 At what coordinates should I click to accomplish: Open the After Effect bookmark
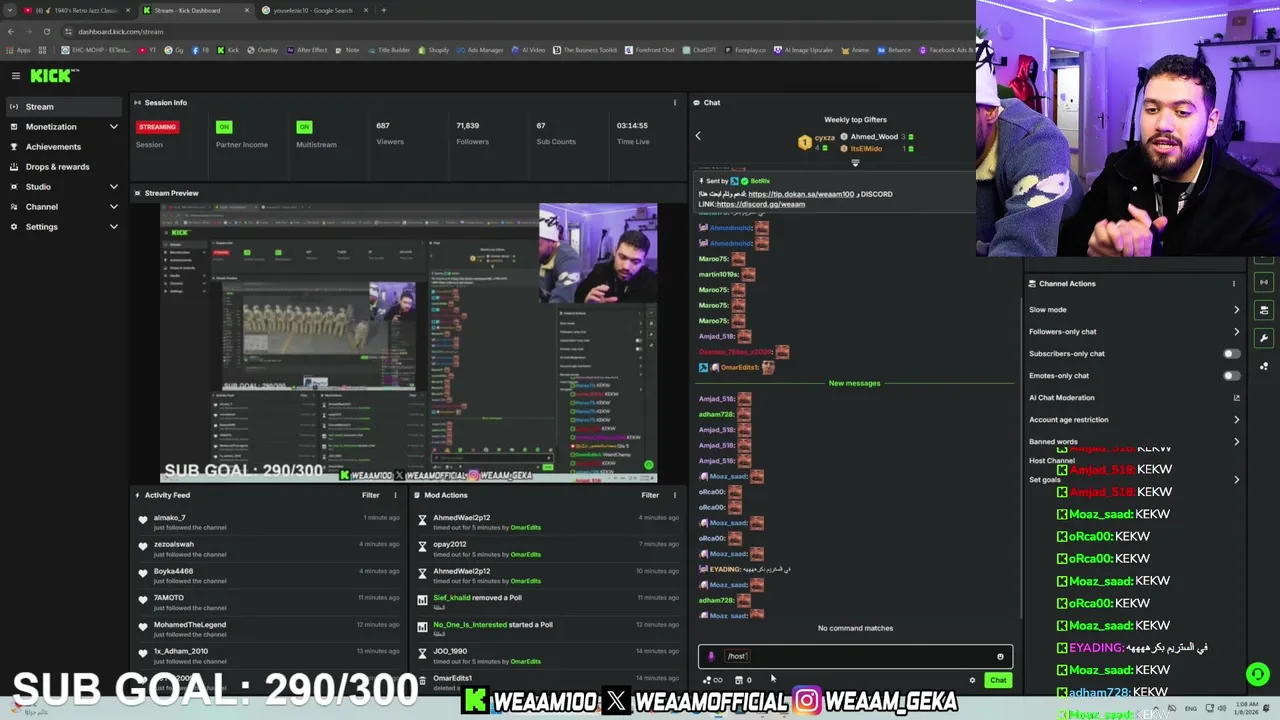pyautogui.click(x=306, y=50)
